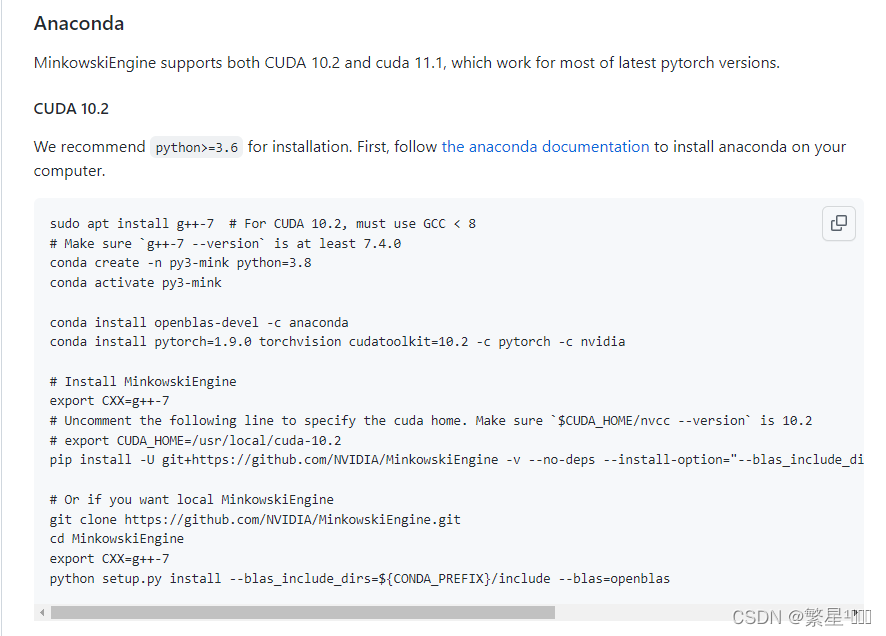Select the export CXX=g++-7 line
Viewport: 886px width, 636px height.
click(x=108, y=401)
